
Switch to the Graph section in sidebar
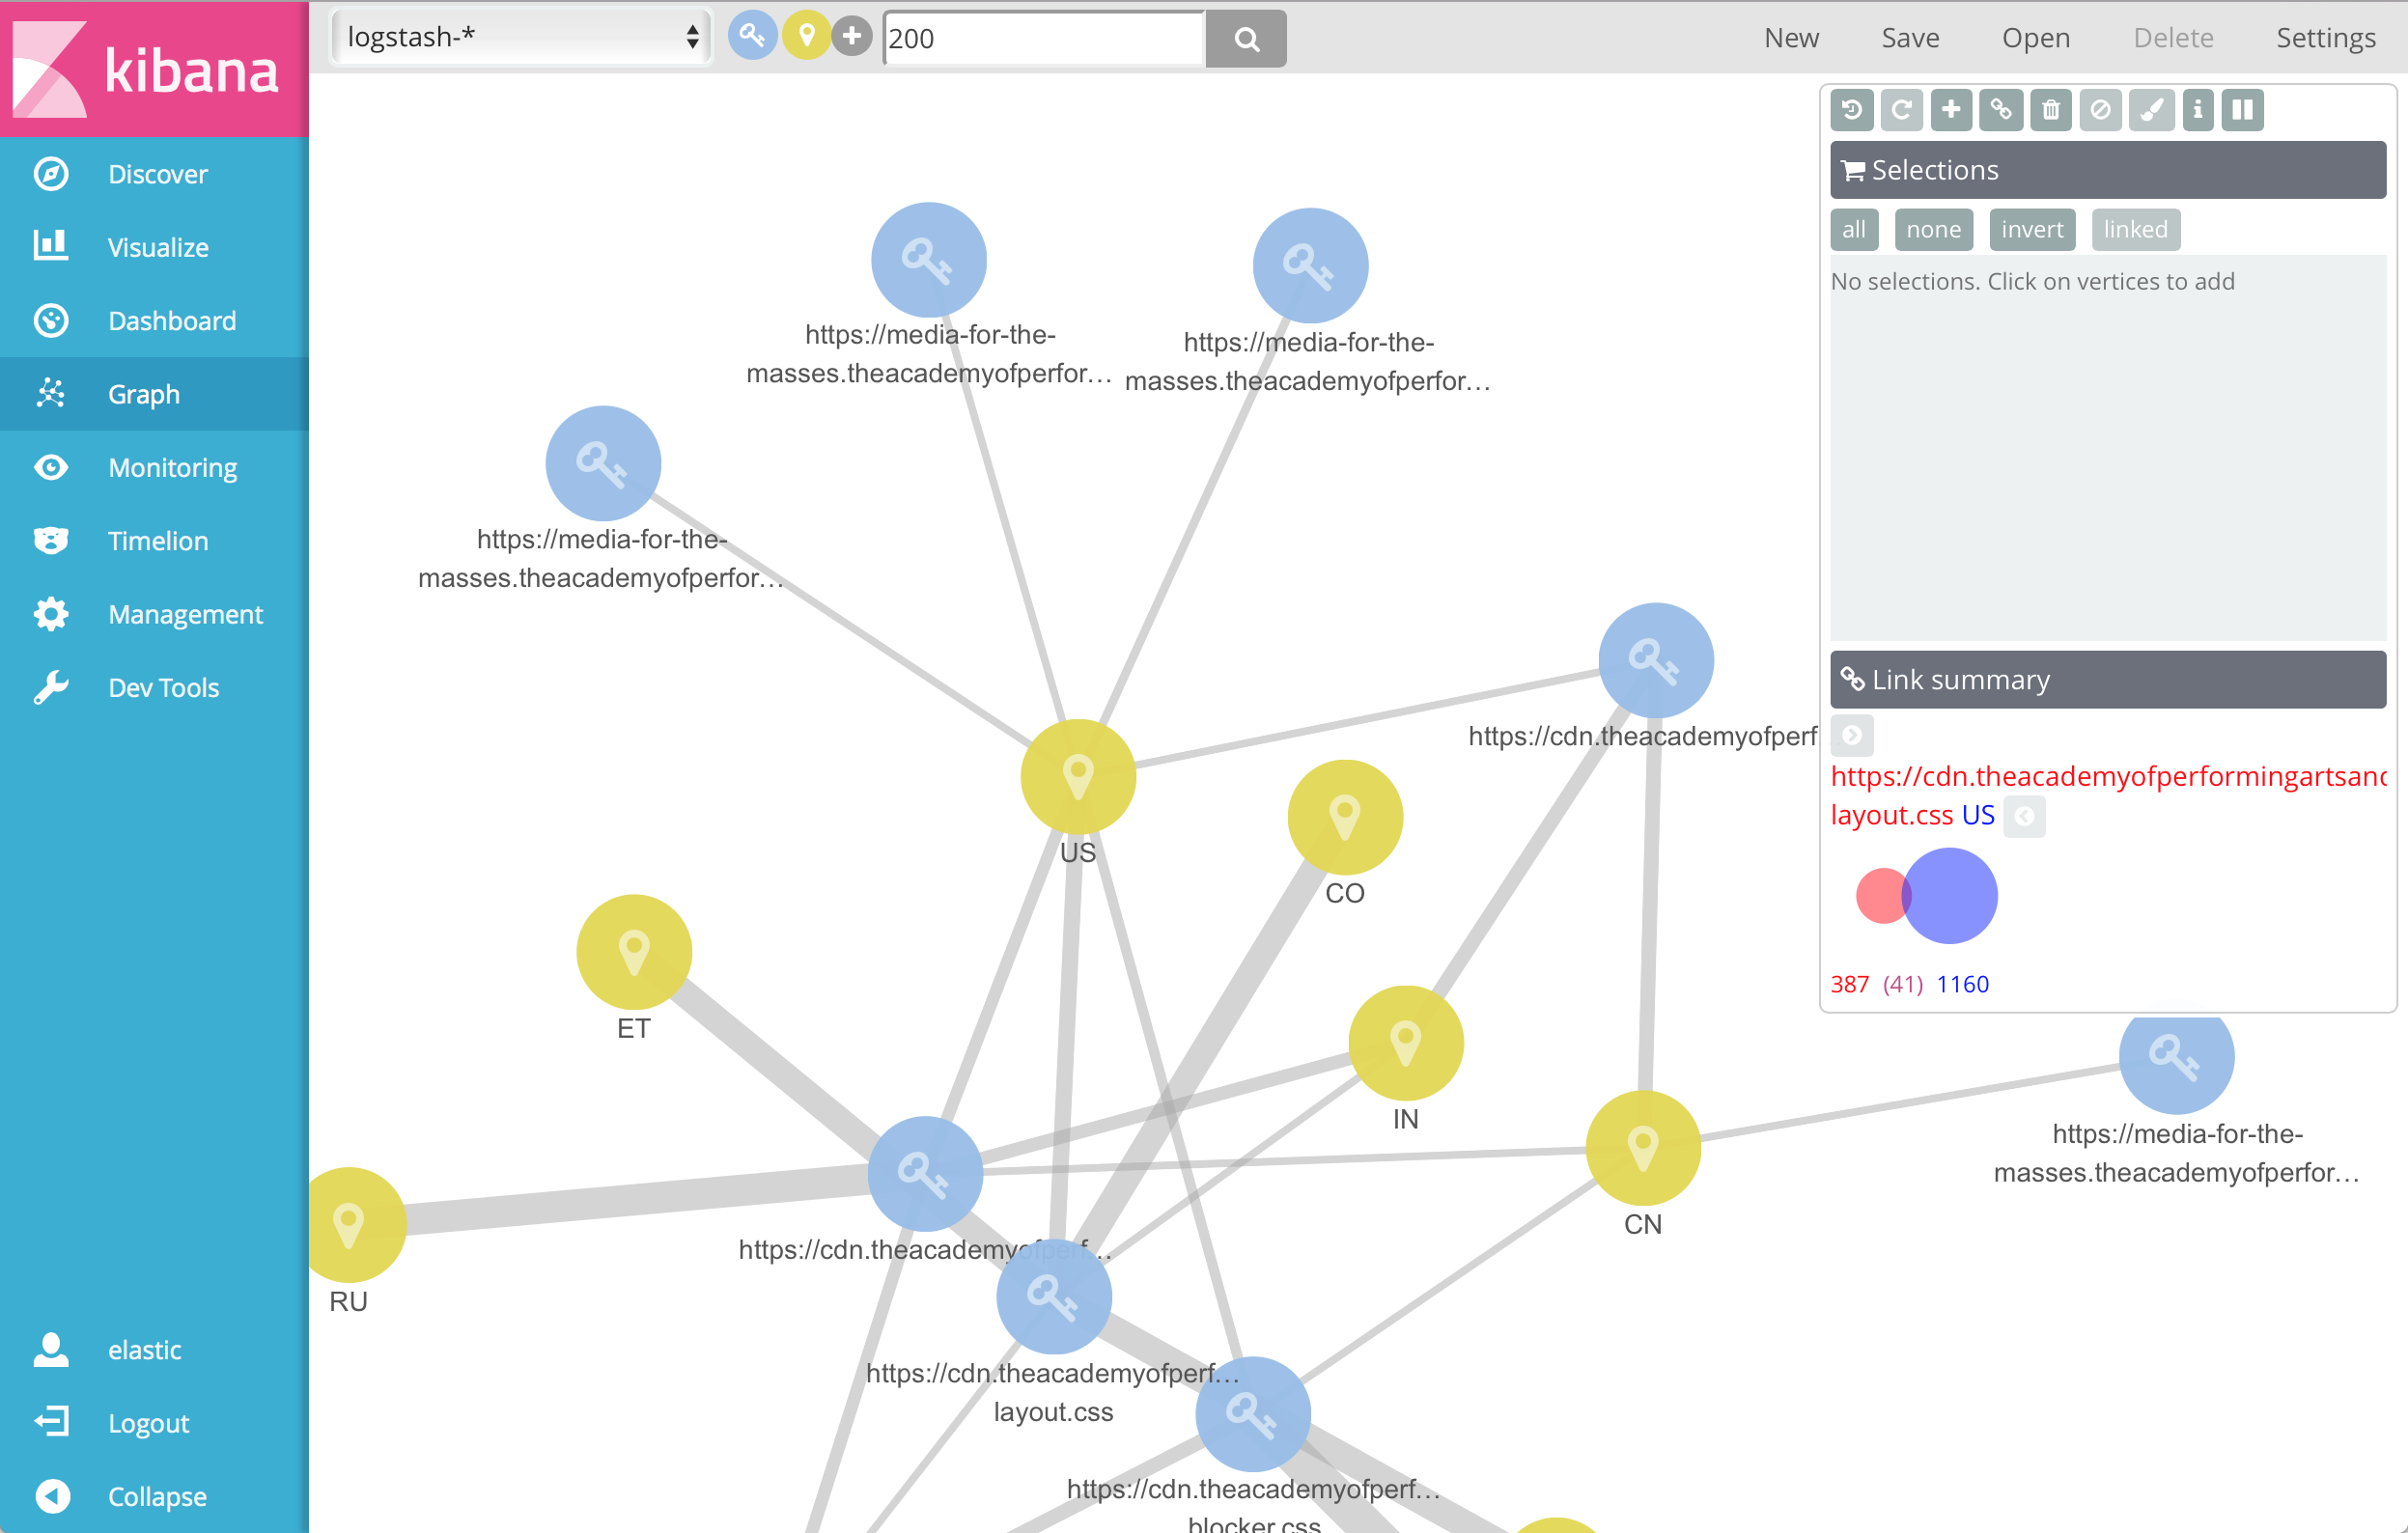143,394
